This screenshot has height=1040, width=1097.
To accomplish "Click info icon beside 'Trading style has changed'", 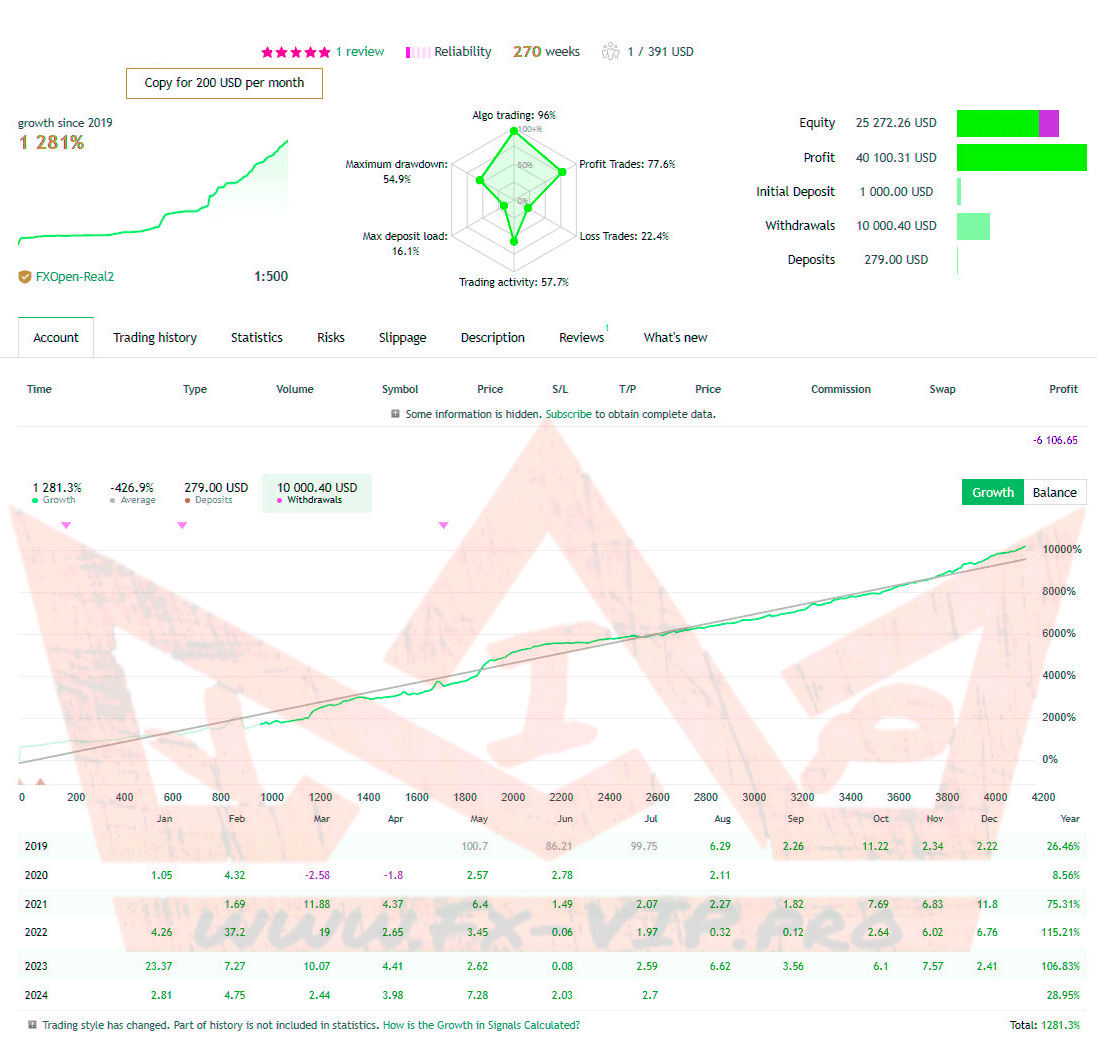I will (x=32, y=1025).
